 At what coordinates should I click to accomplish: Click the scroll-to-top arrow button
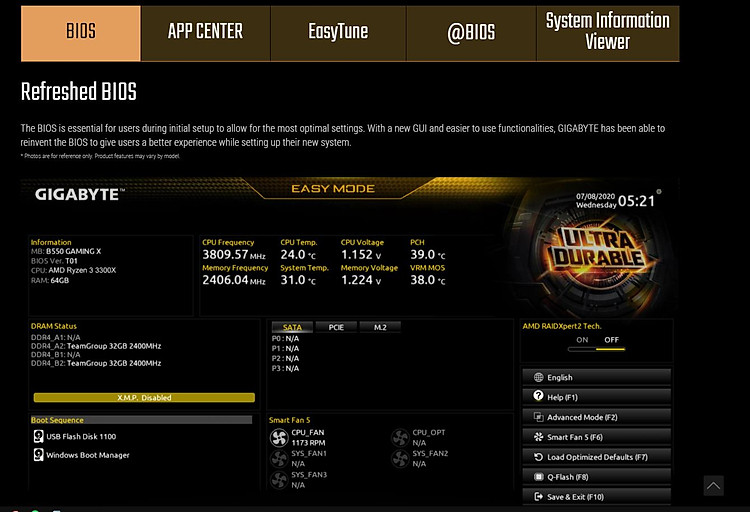point(713,486)
